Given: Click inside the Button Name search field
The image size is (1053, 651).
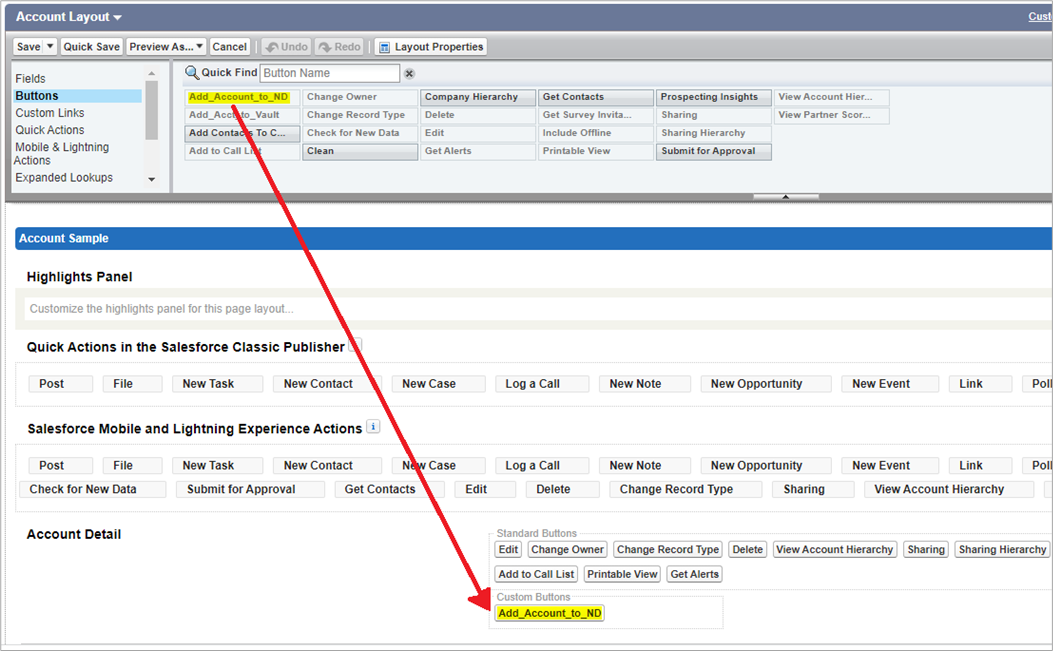Looking at the screenshot, I should (330, 73).
